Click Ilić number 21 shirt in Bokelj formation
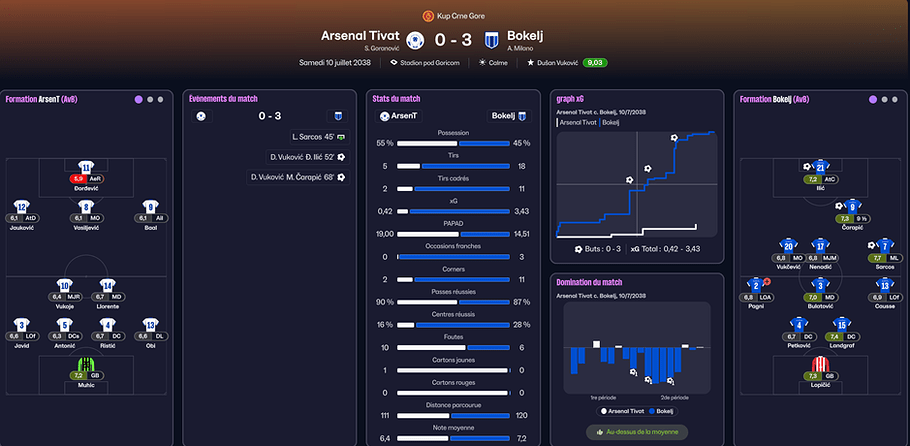This screenshot has height=446, width=910. tap(820, 167)
